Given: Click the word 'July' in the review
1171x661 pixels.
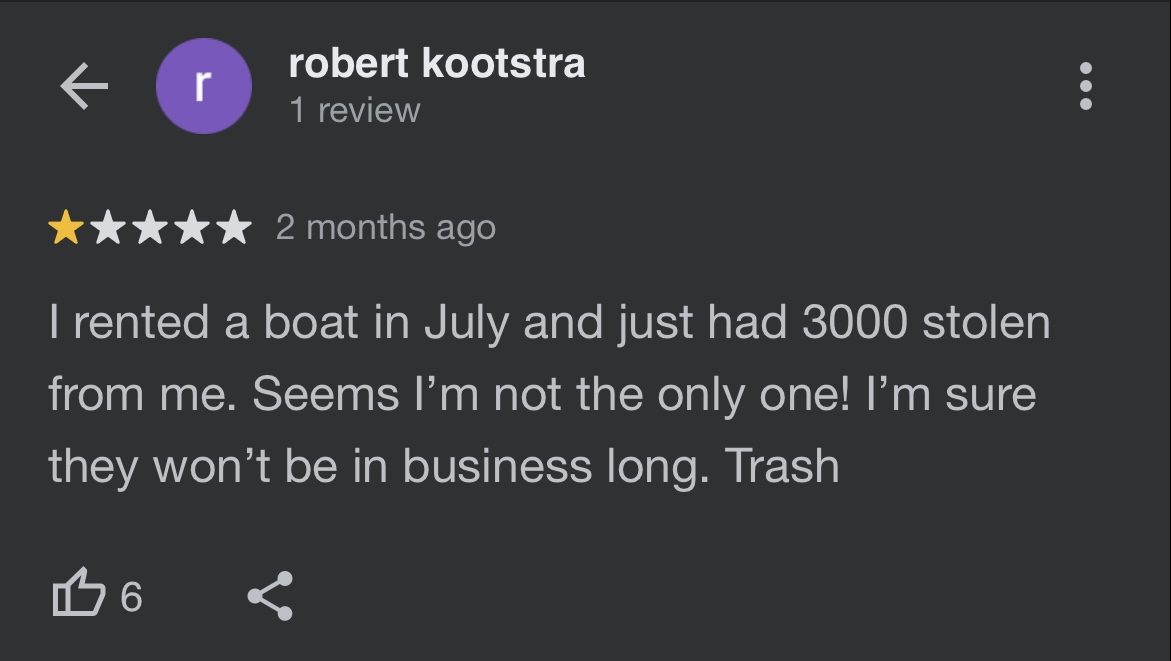Looking at the screenshot, I should pyautogui.click(x=467, y=324).
